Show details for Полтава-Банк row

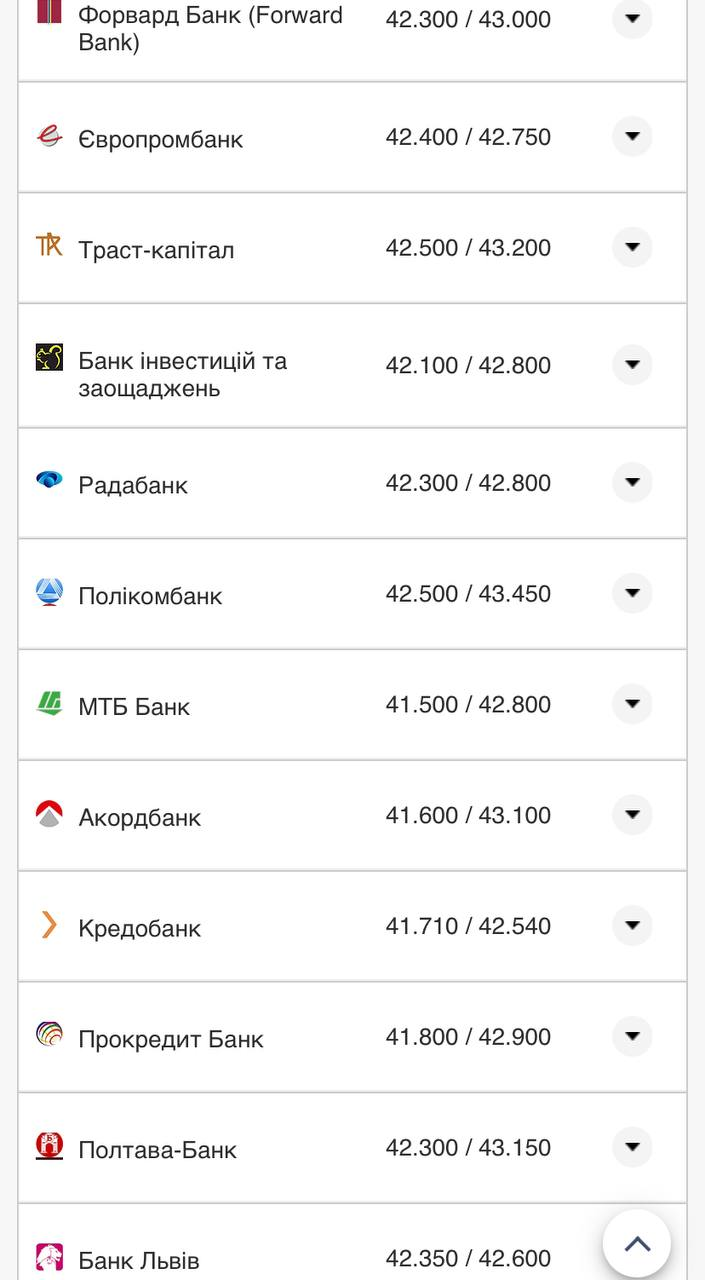point(632,1147)
